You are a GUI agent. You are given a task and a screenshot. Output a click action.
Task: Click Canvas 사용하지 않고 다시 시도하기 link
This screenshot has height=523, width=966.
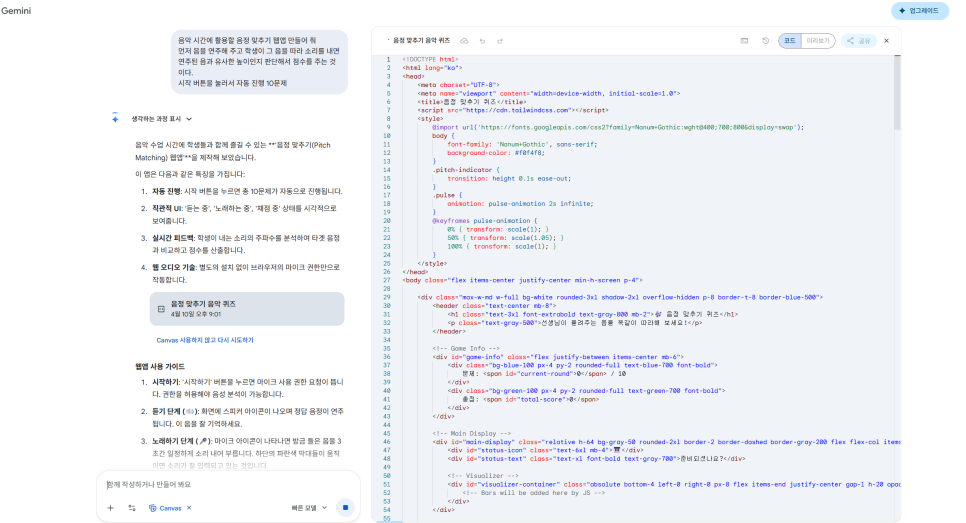(x=205, y=340)
